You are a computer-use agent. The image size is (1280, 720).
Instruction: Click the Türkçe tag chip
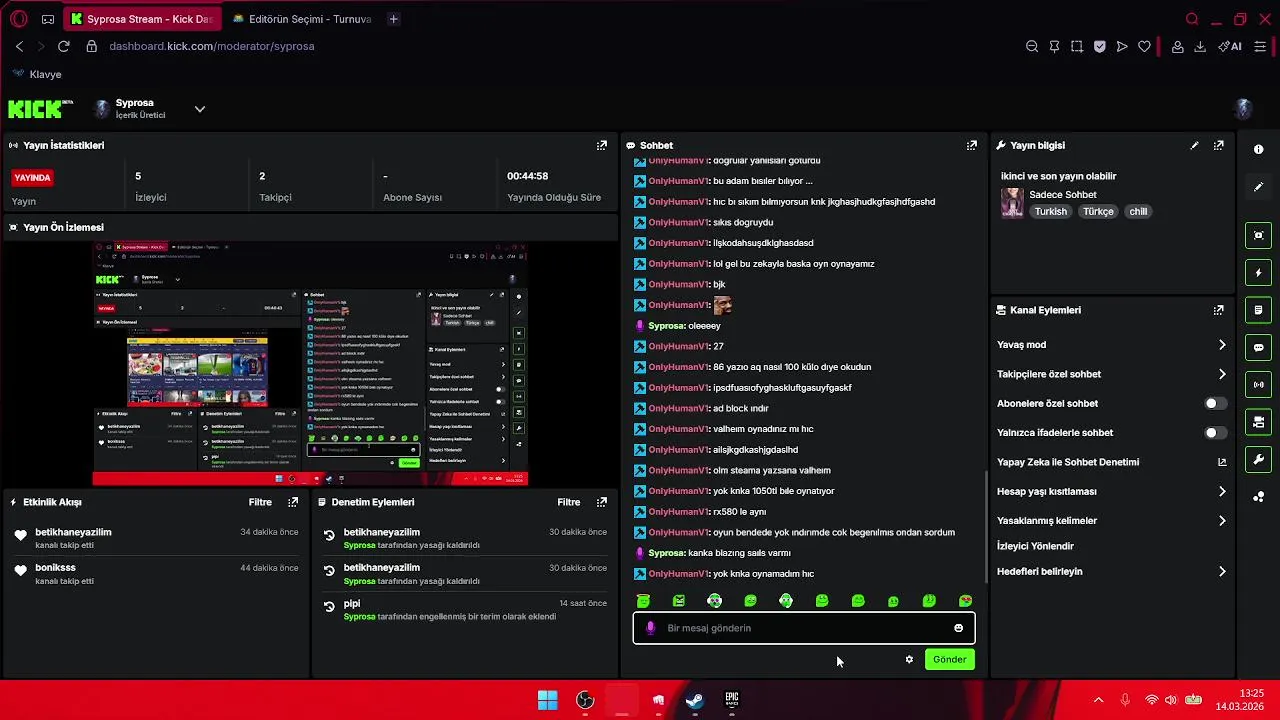[x=1098, y=212]
